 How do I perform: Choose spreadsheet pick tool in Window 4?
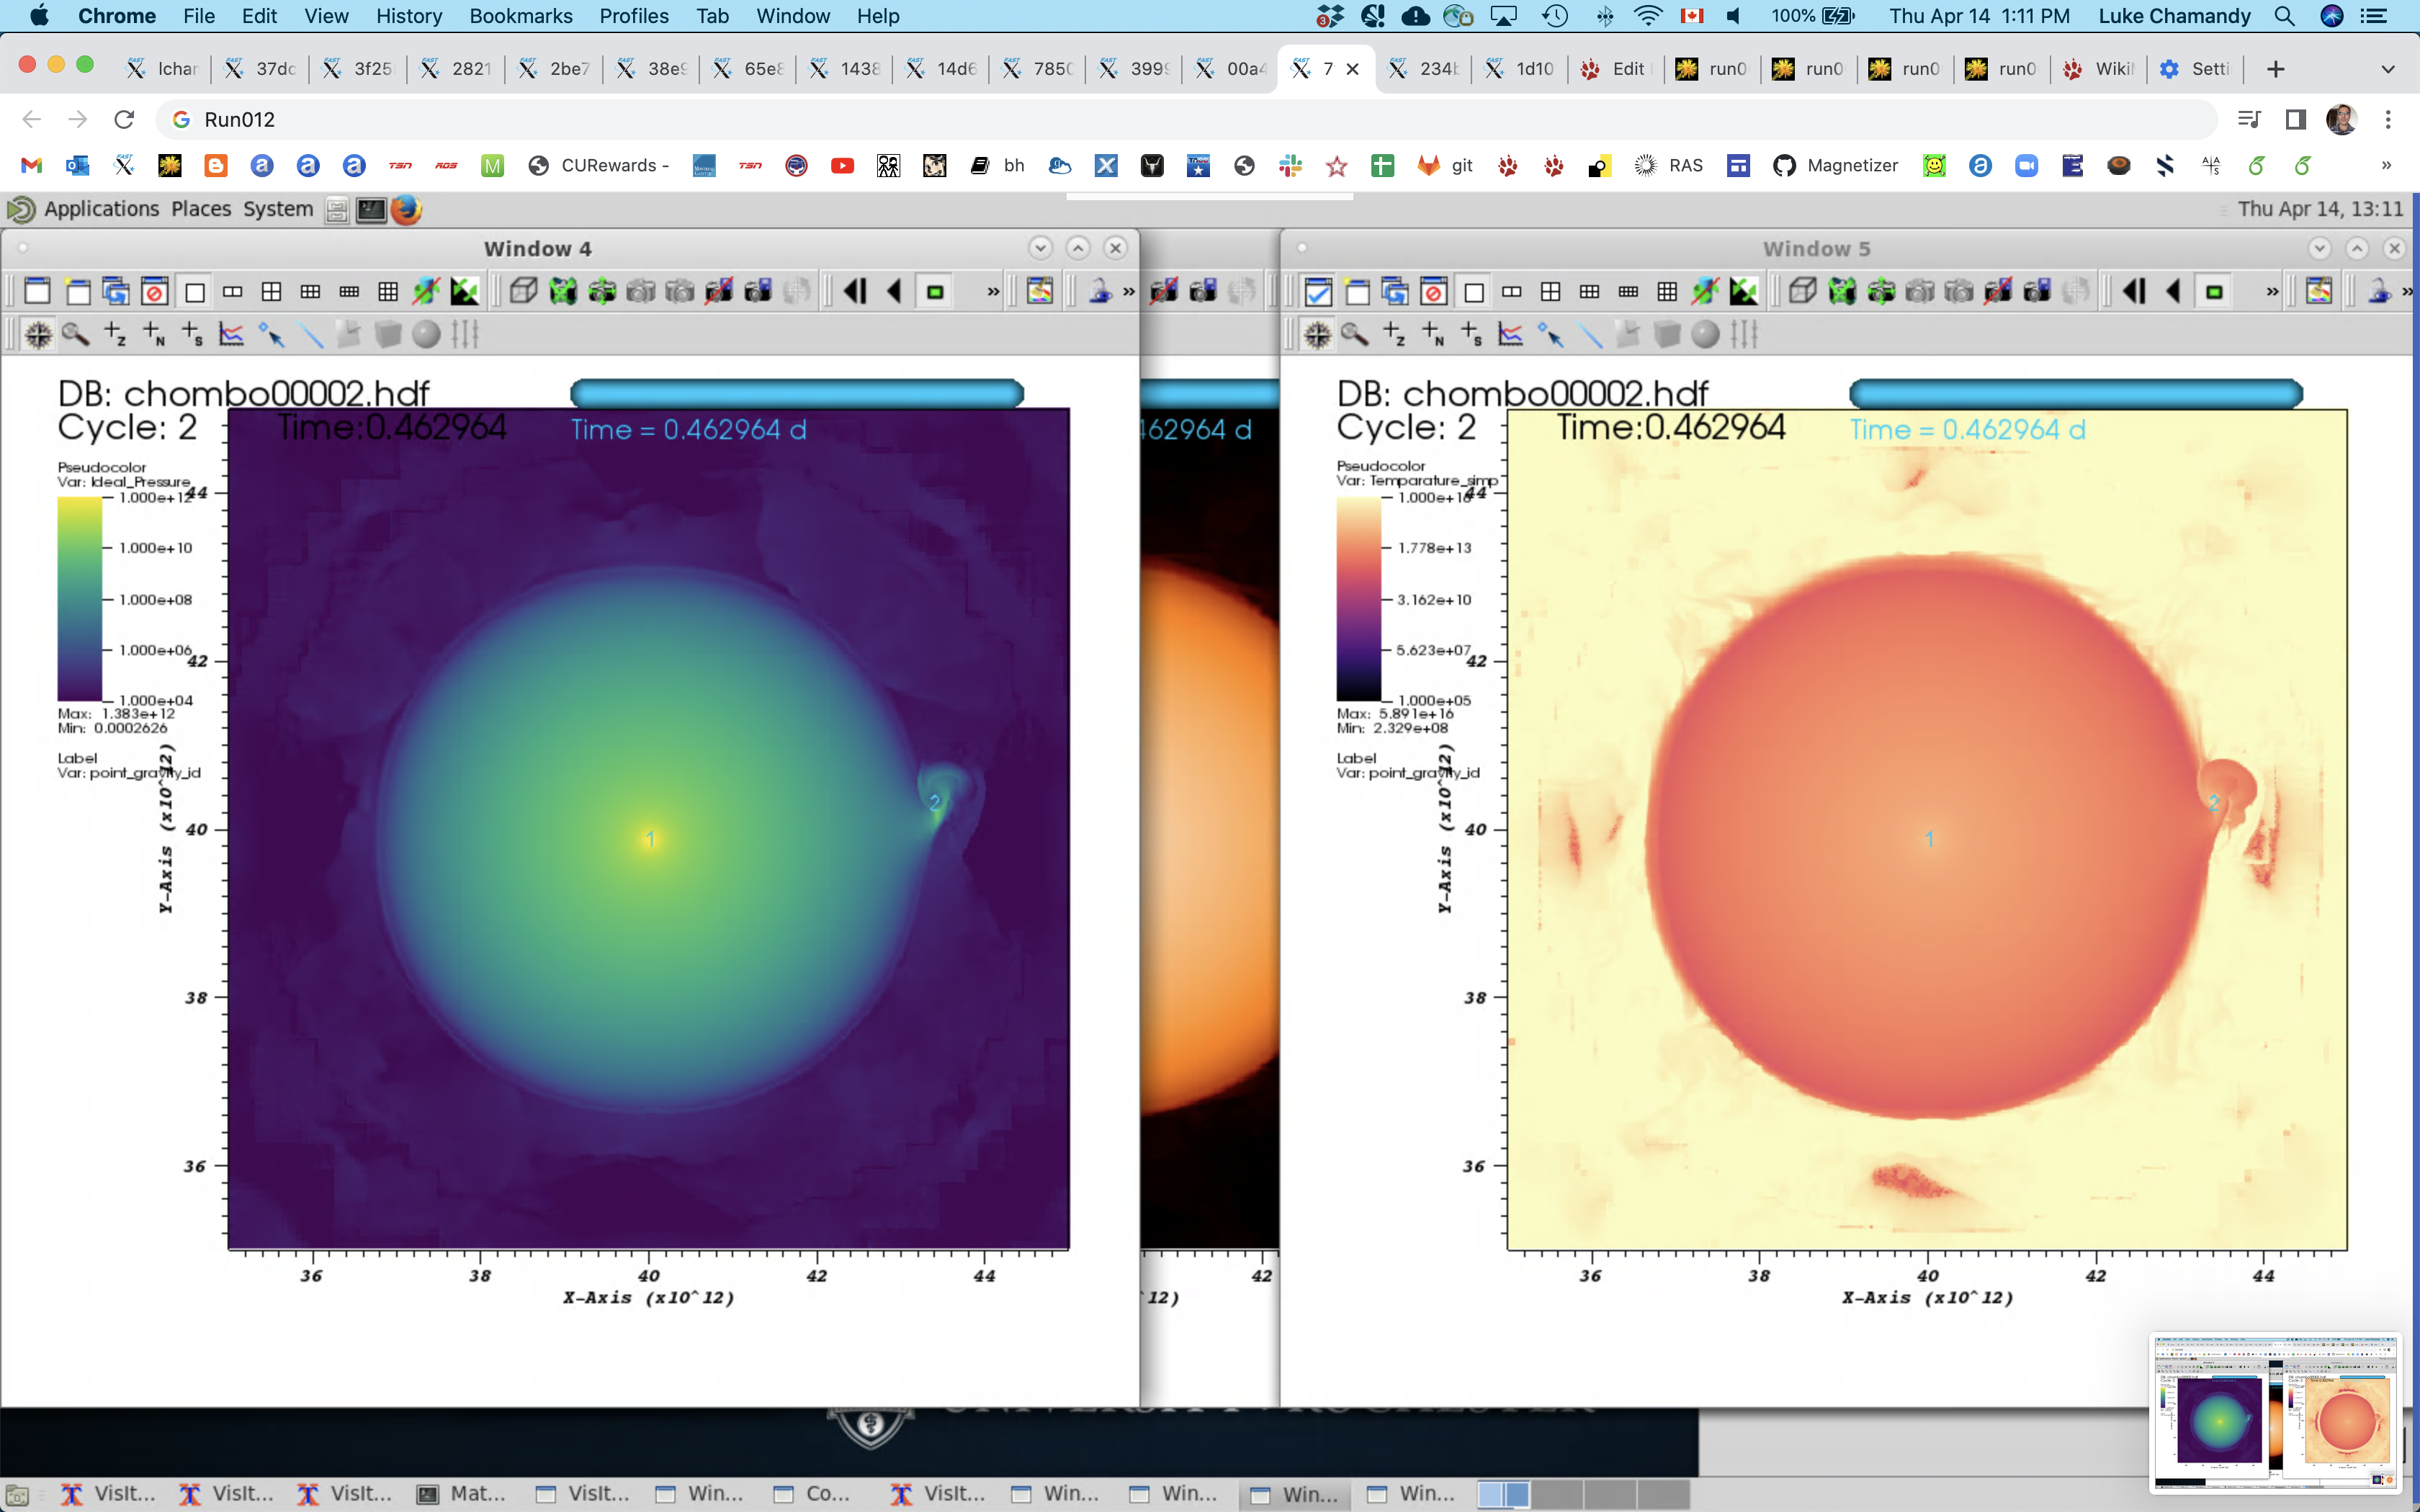[193, 334]
